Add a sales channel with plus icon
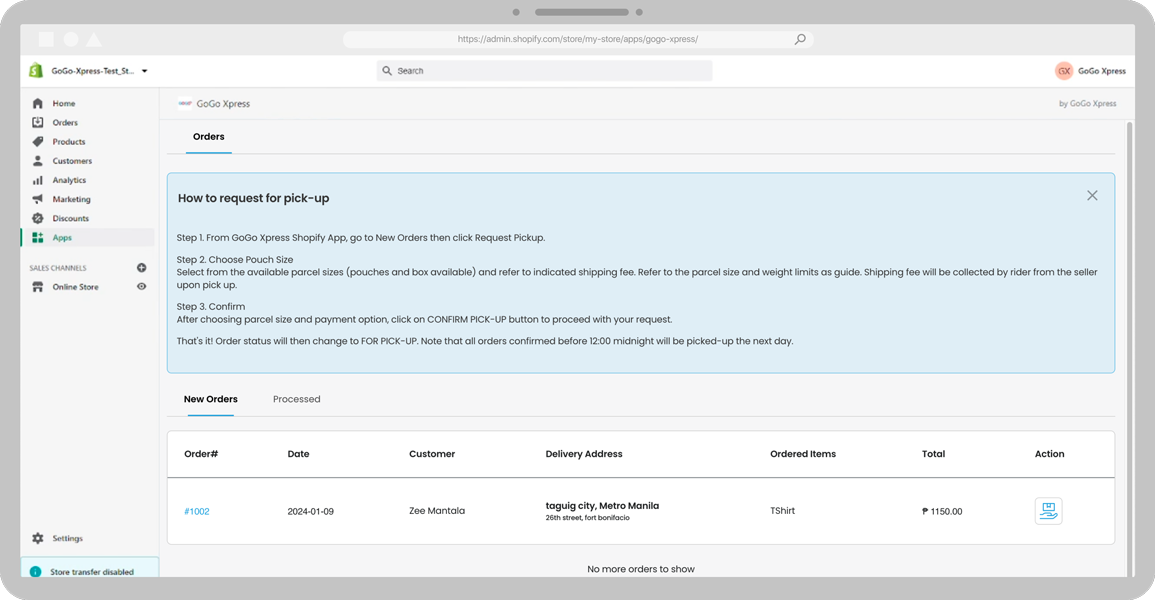The image size is (1155, 600). [141, 268]
